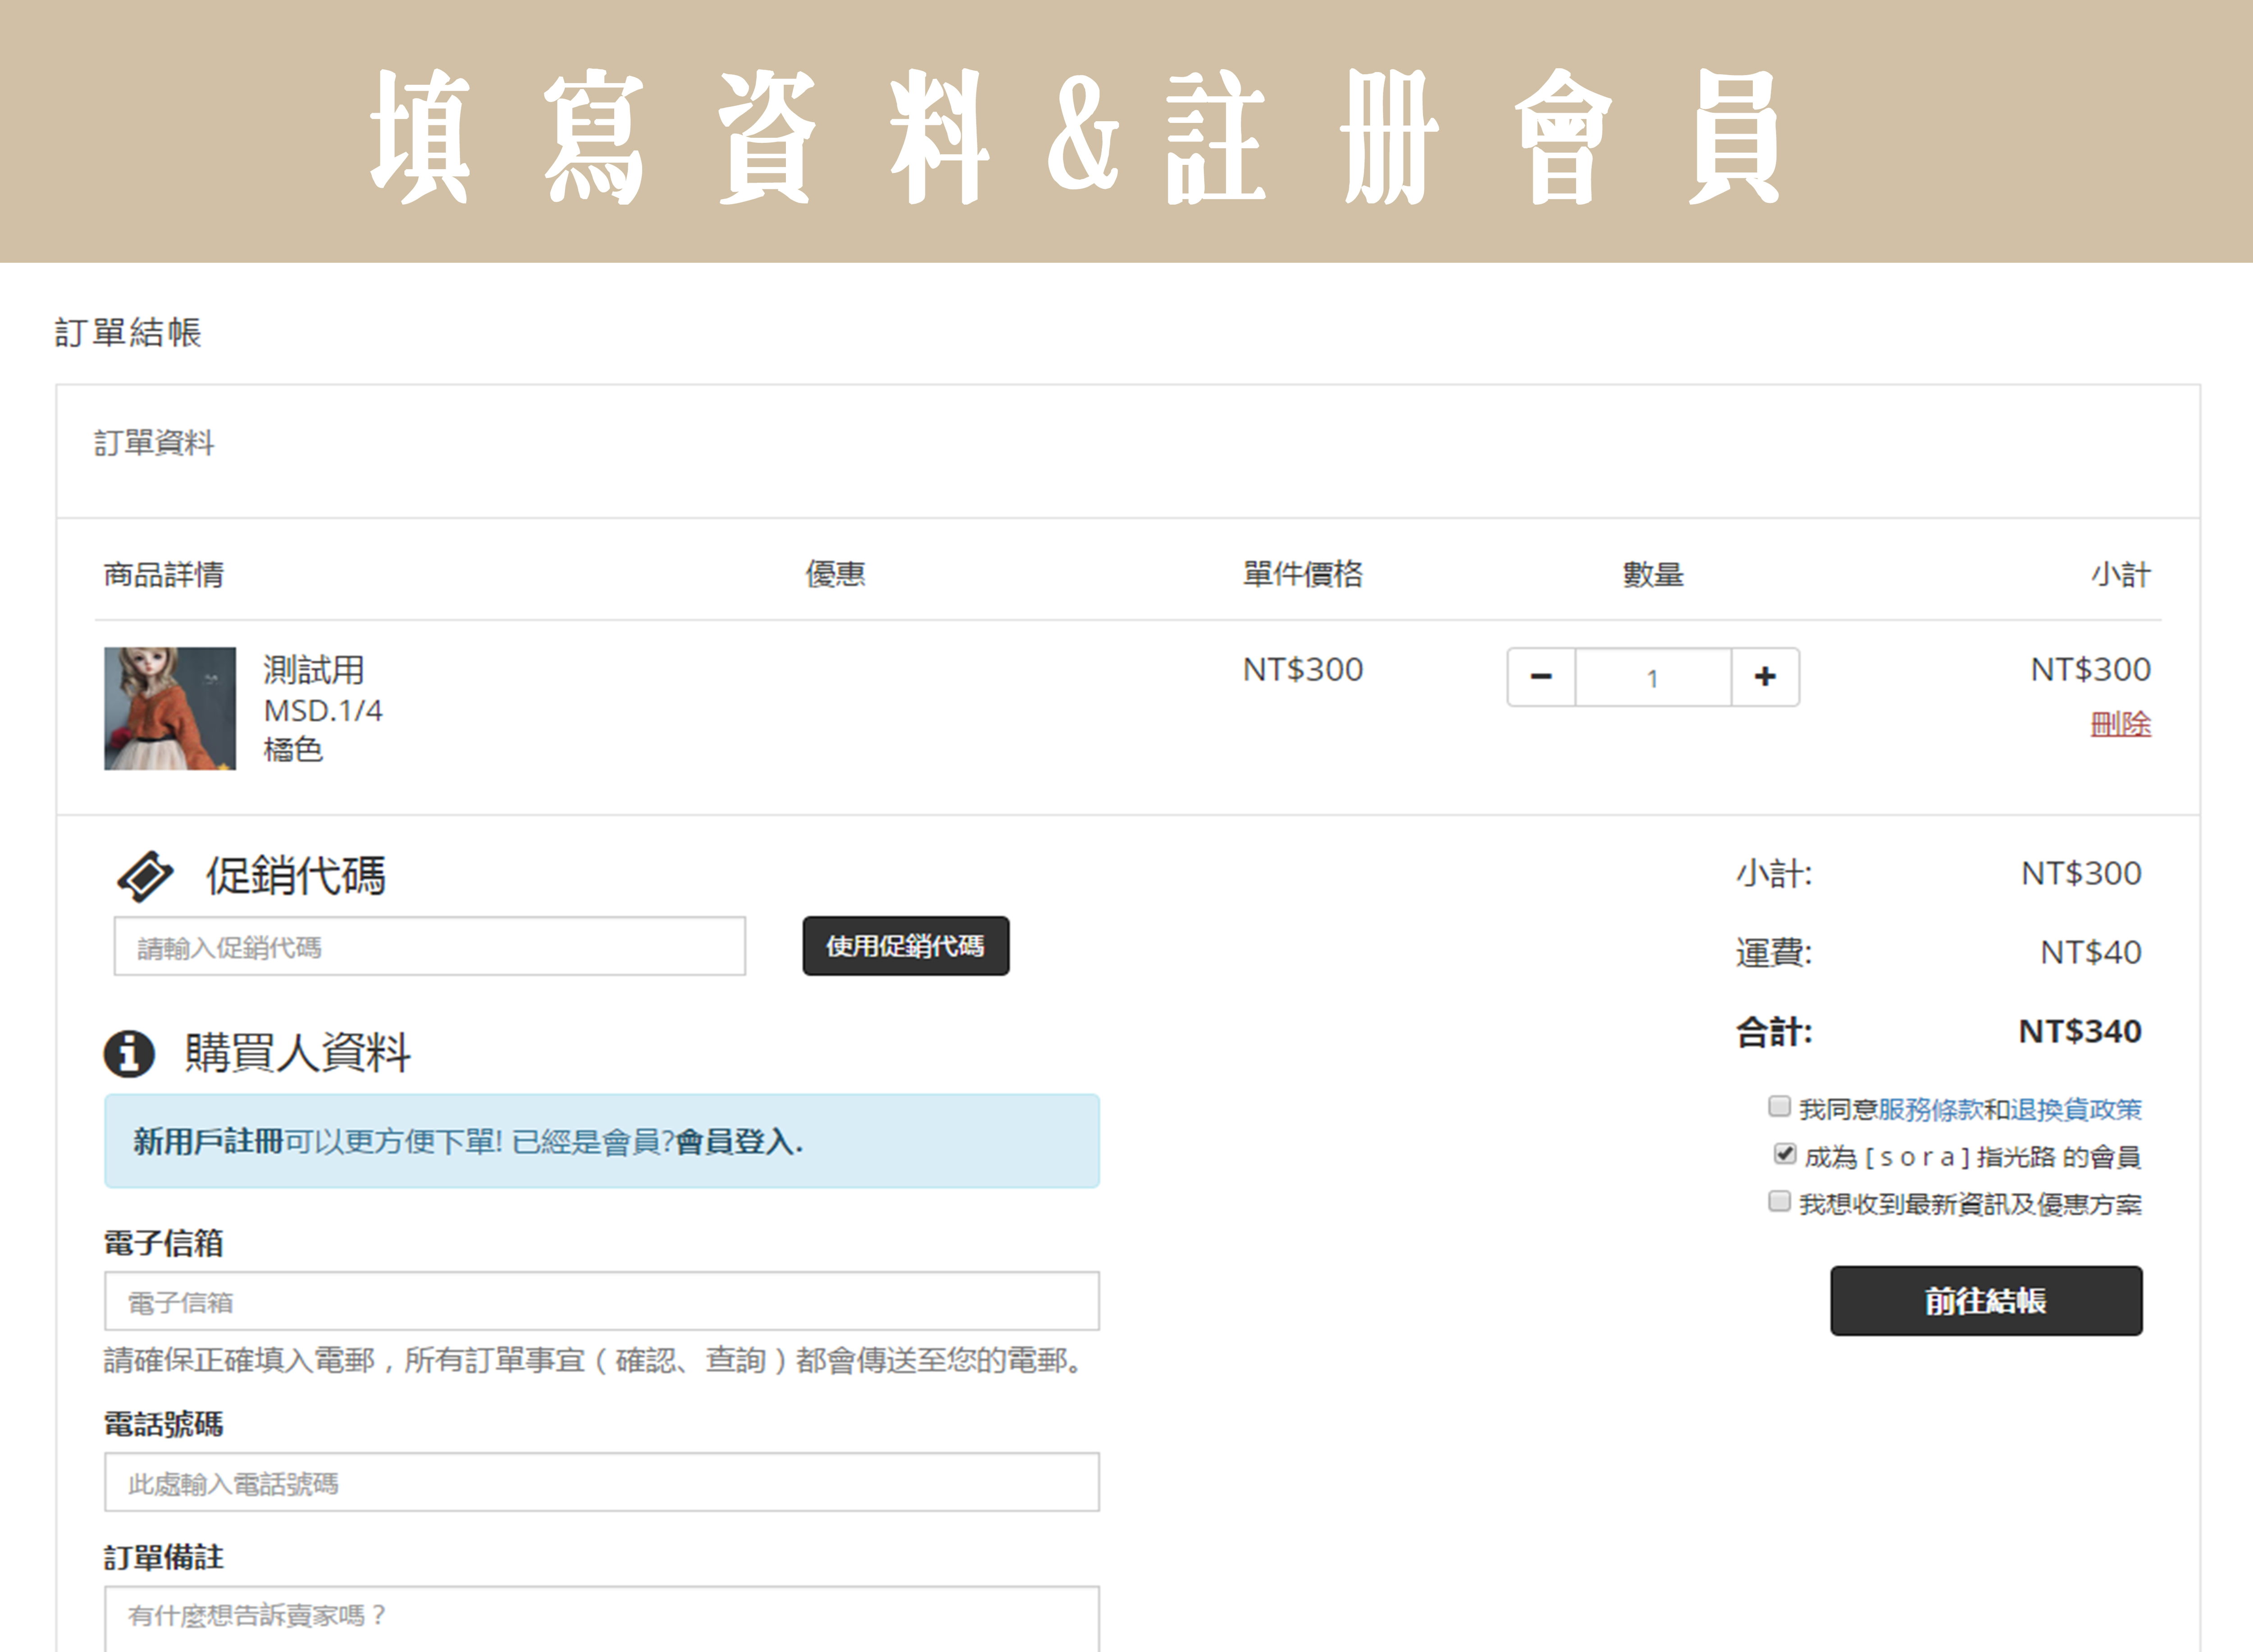Click the minus quantity button
This screenshot has width=2253, height=1652.
click(x=1541, y=677)
